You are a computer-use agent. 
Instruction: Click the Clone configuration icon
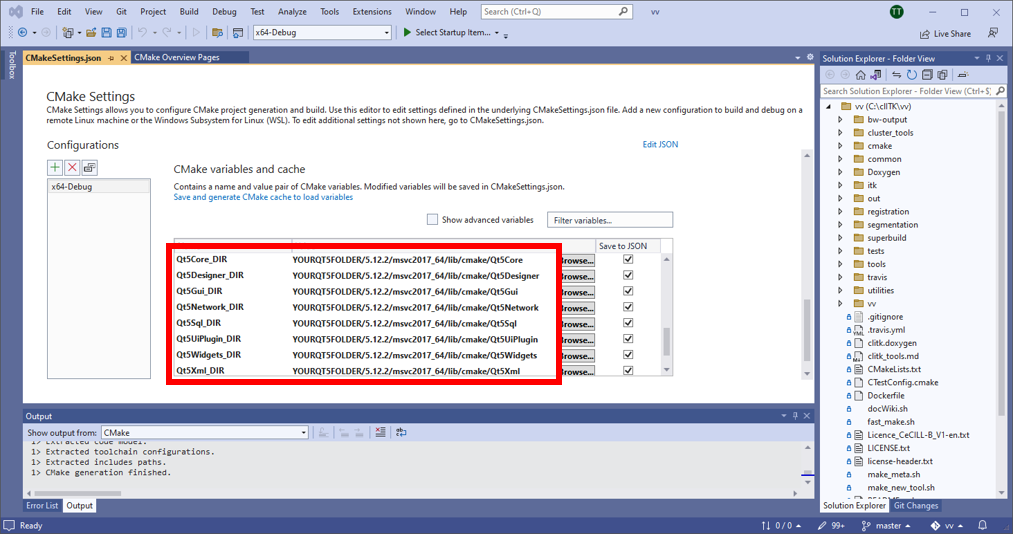90,168
